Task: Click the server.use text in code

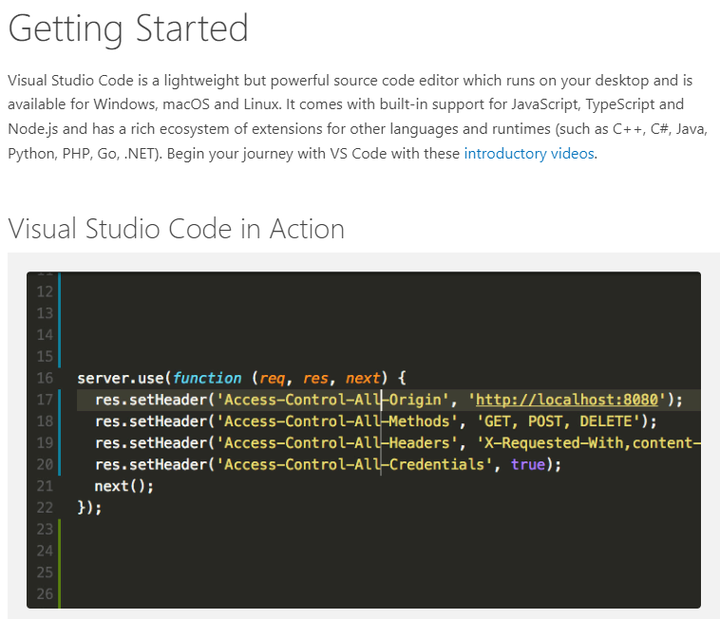Action: 120,378
